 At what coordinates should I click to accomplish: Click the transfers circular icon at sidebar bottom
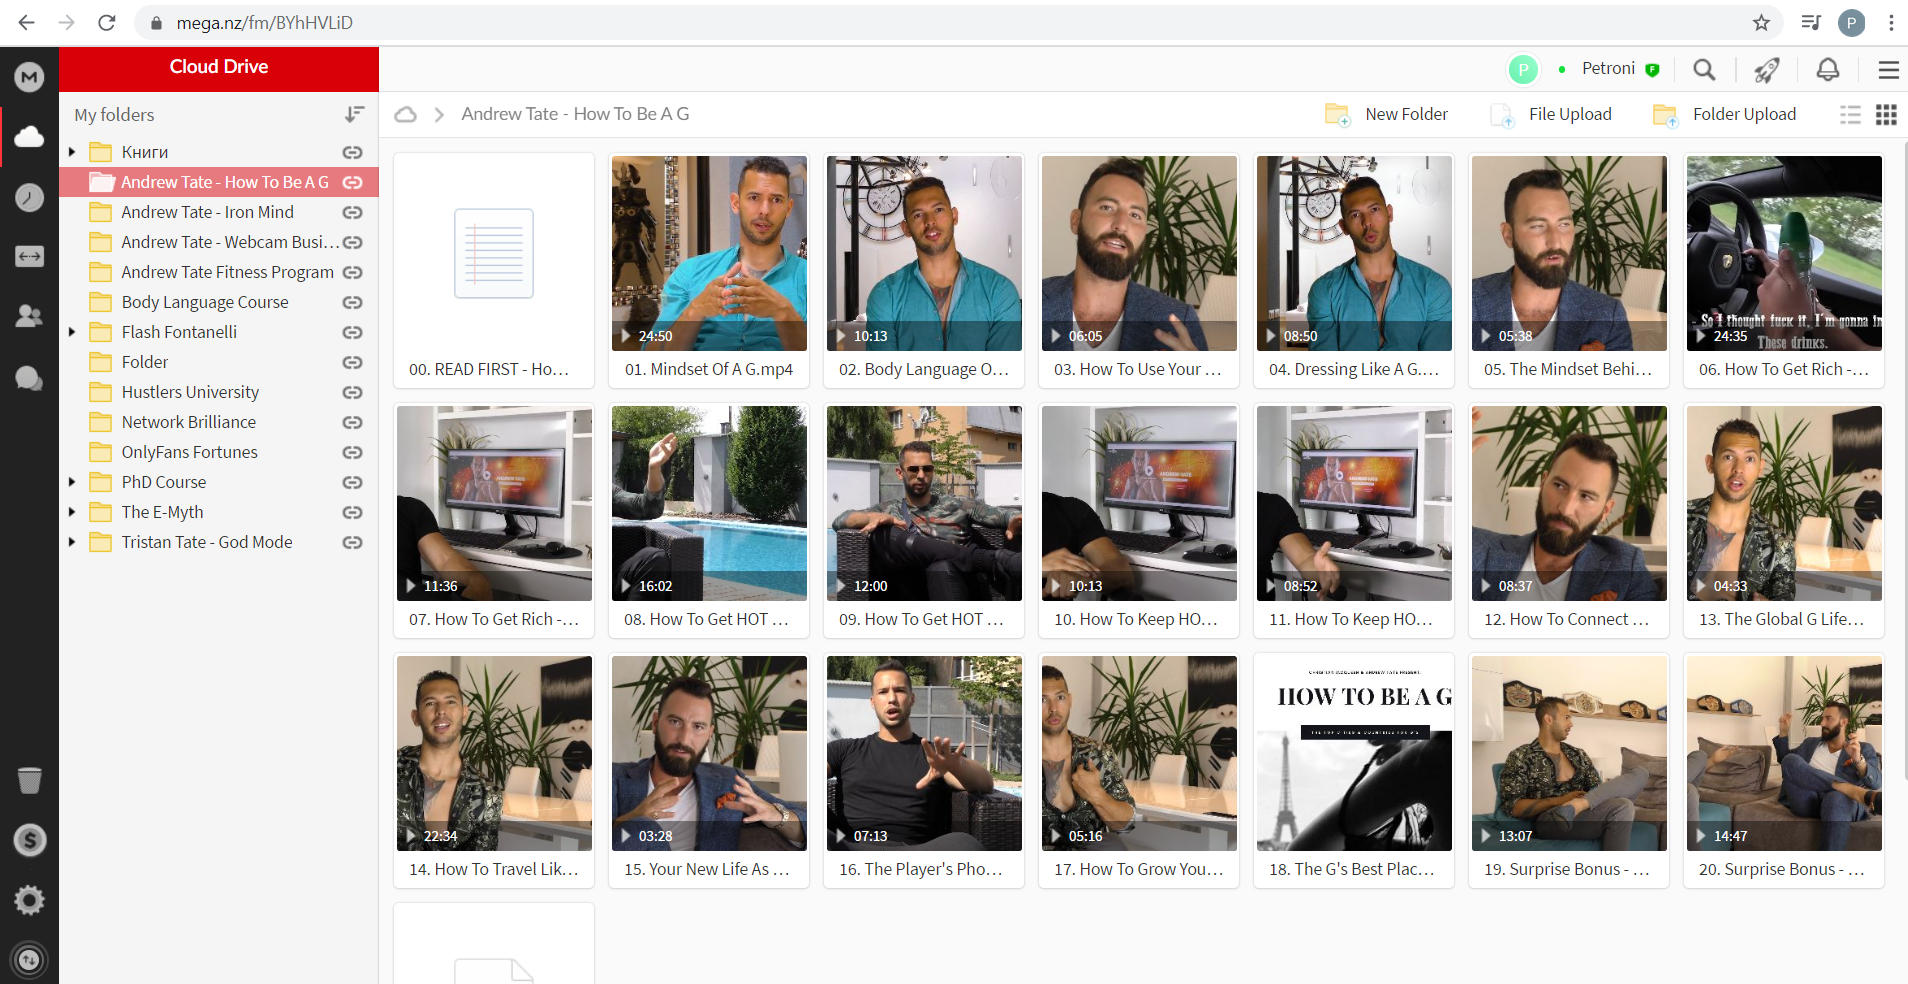(29, 960)
